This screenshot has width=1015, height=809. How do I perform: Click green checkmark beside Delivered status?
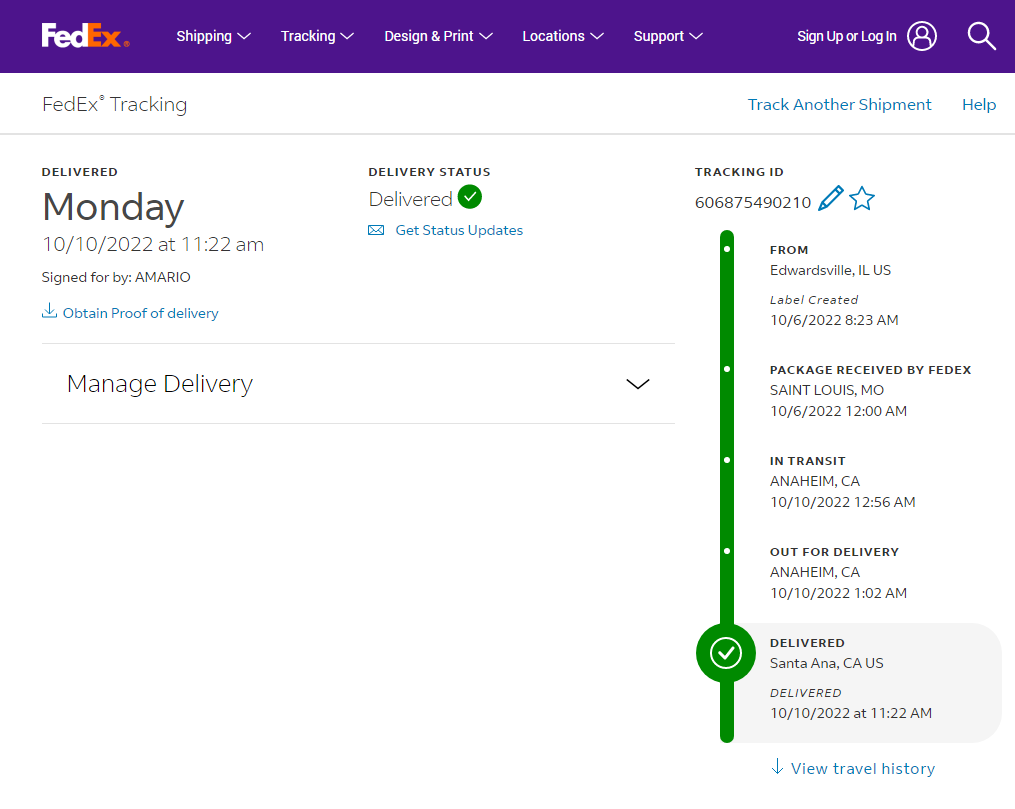pyautogui.click(x=470, y=197)
